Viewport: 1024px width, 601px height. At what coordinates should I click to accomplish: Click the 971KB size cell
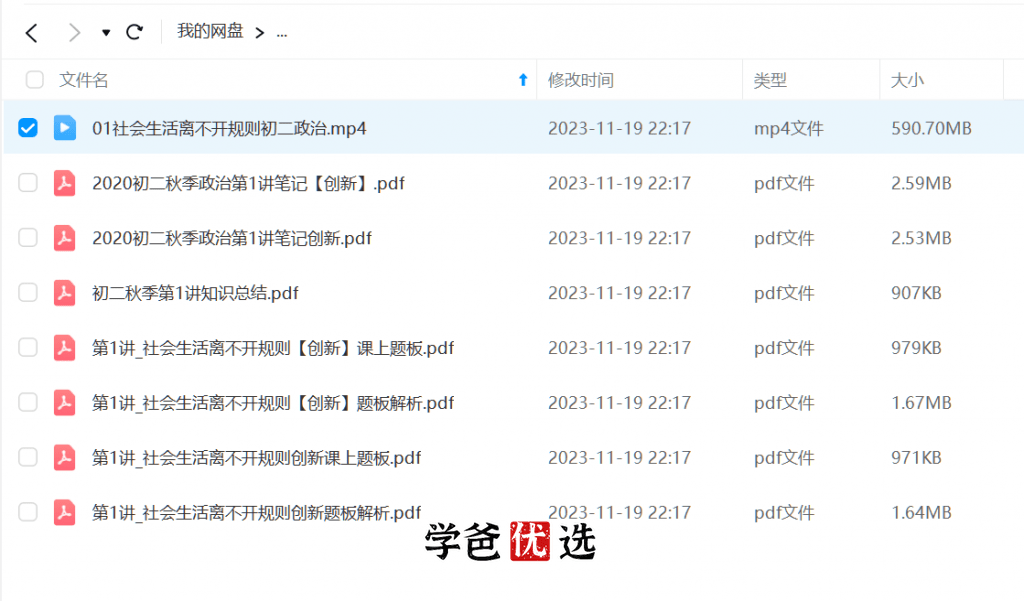tap(916, 457)
